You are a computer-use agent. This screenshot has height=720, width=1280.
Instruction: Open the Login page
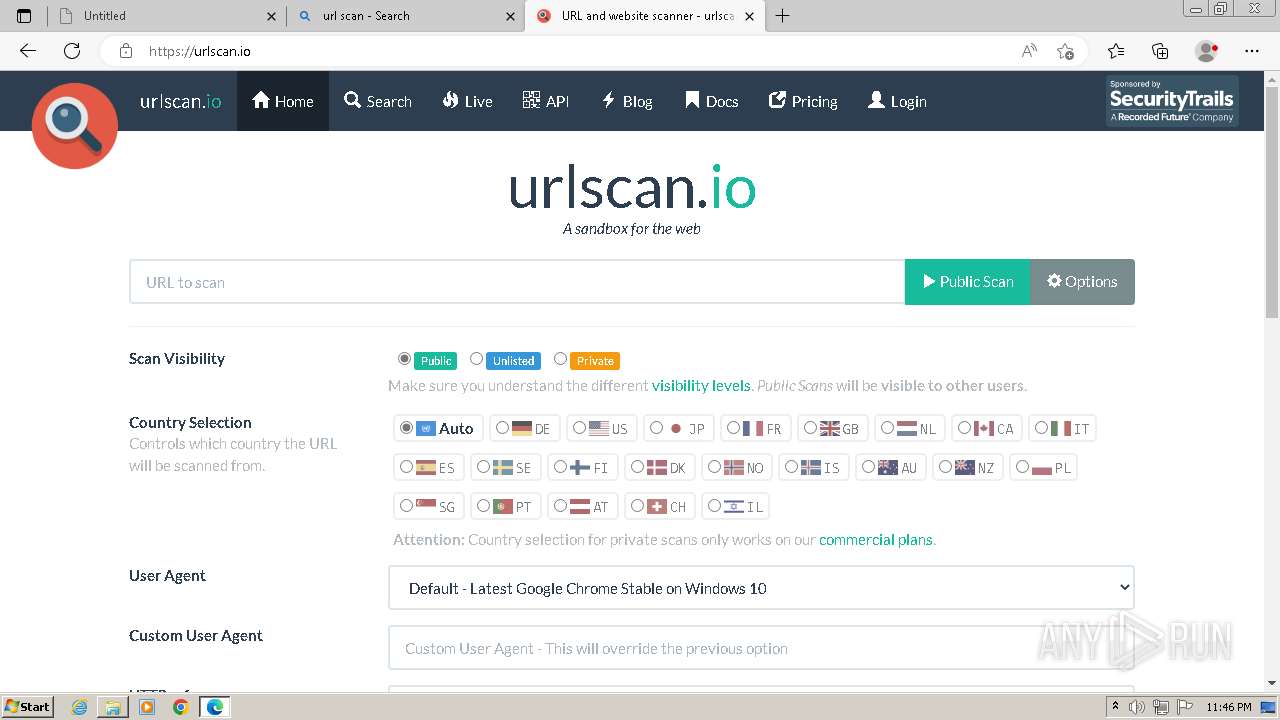pos(897,101)
